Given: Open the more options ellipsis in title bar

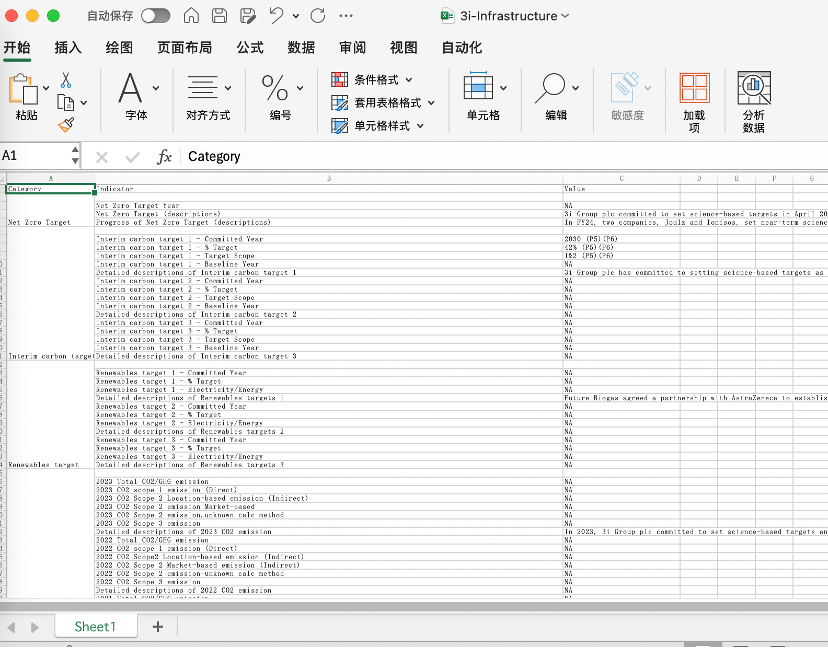Looking at the screenshot, I should [346, 16].
